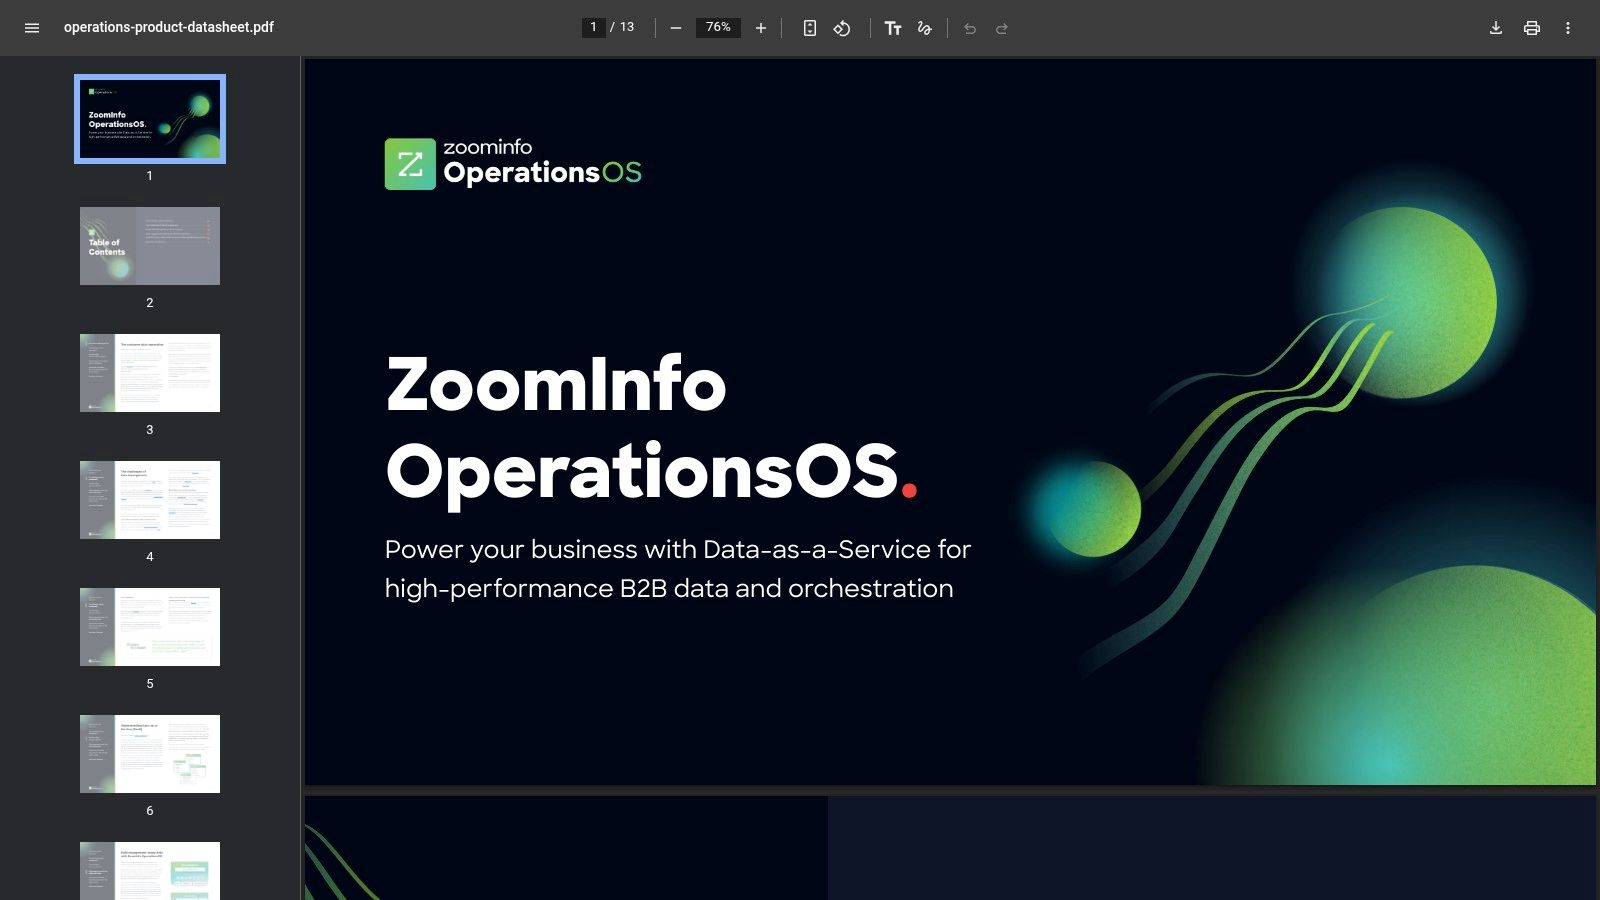Open page 2 Table of Contents thumbnail
Screen dimensions: 1600x900
(x=150, y=246)
